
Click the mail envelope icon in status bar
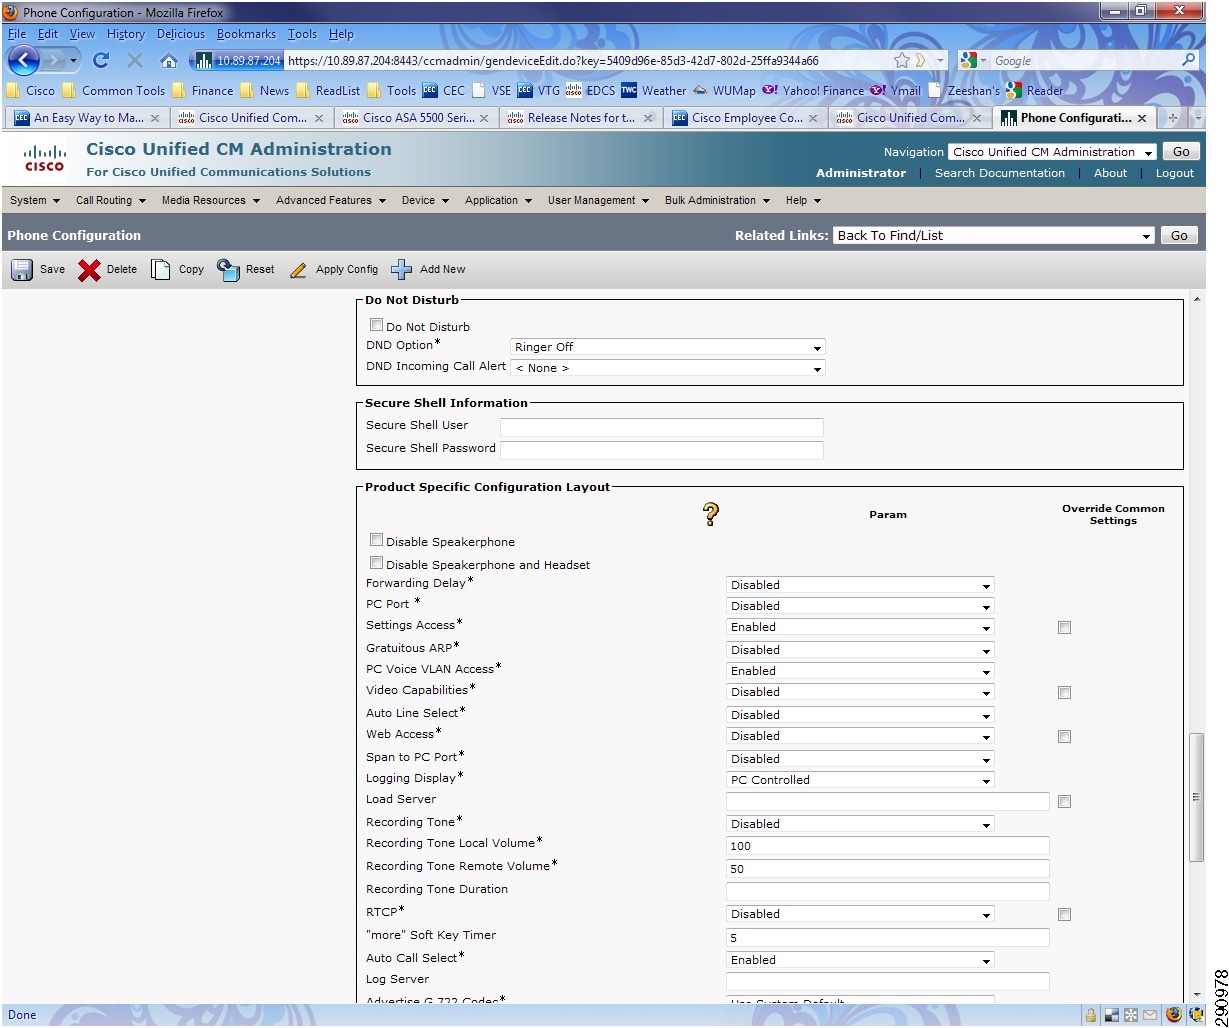[x=1151, y=1015]
